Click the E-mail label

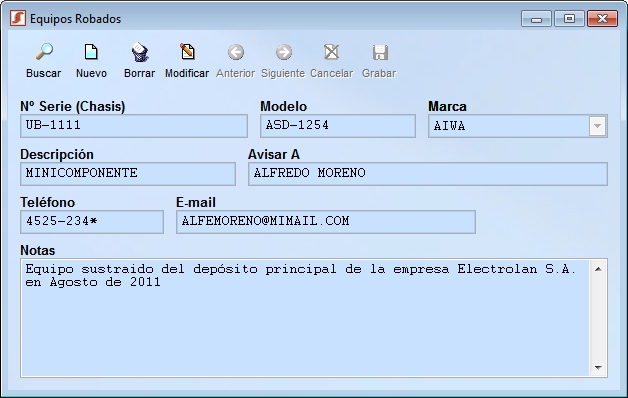(196, 202)
